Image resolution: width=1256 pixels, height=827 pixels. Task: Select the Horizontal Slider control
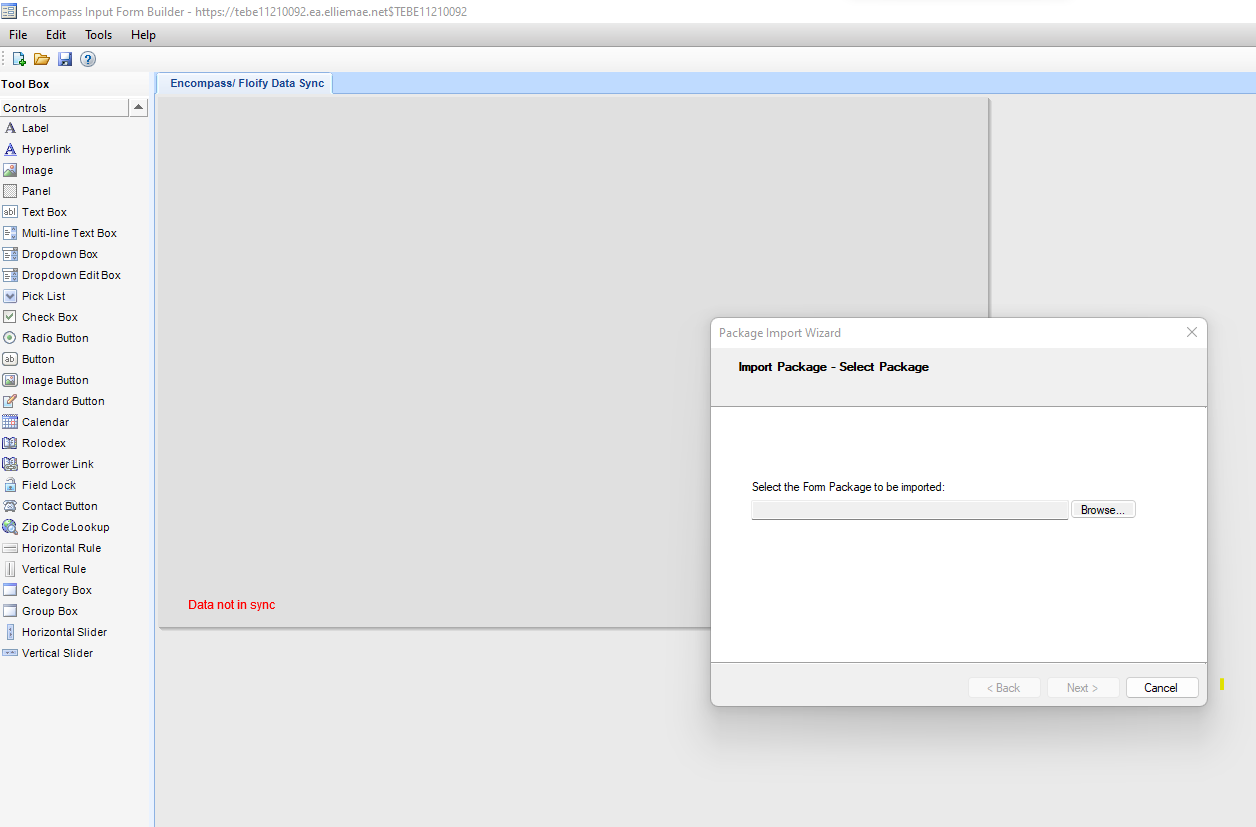64,632
